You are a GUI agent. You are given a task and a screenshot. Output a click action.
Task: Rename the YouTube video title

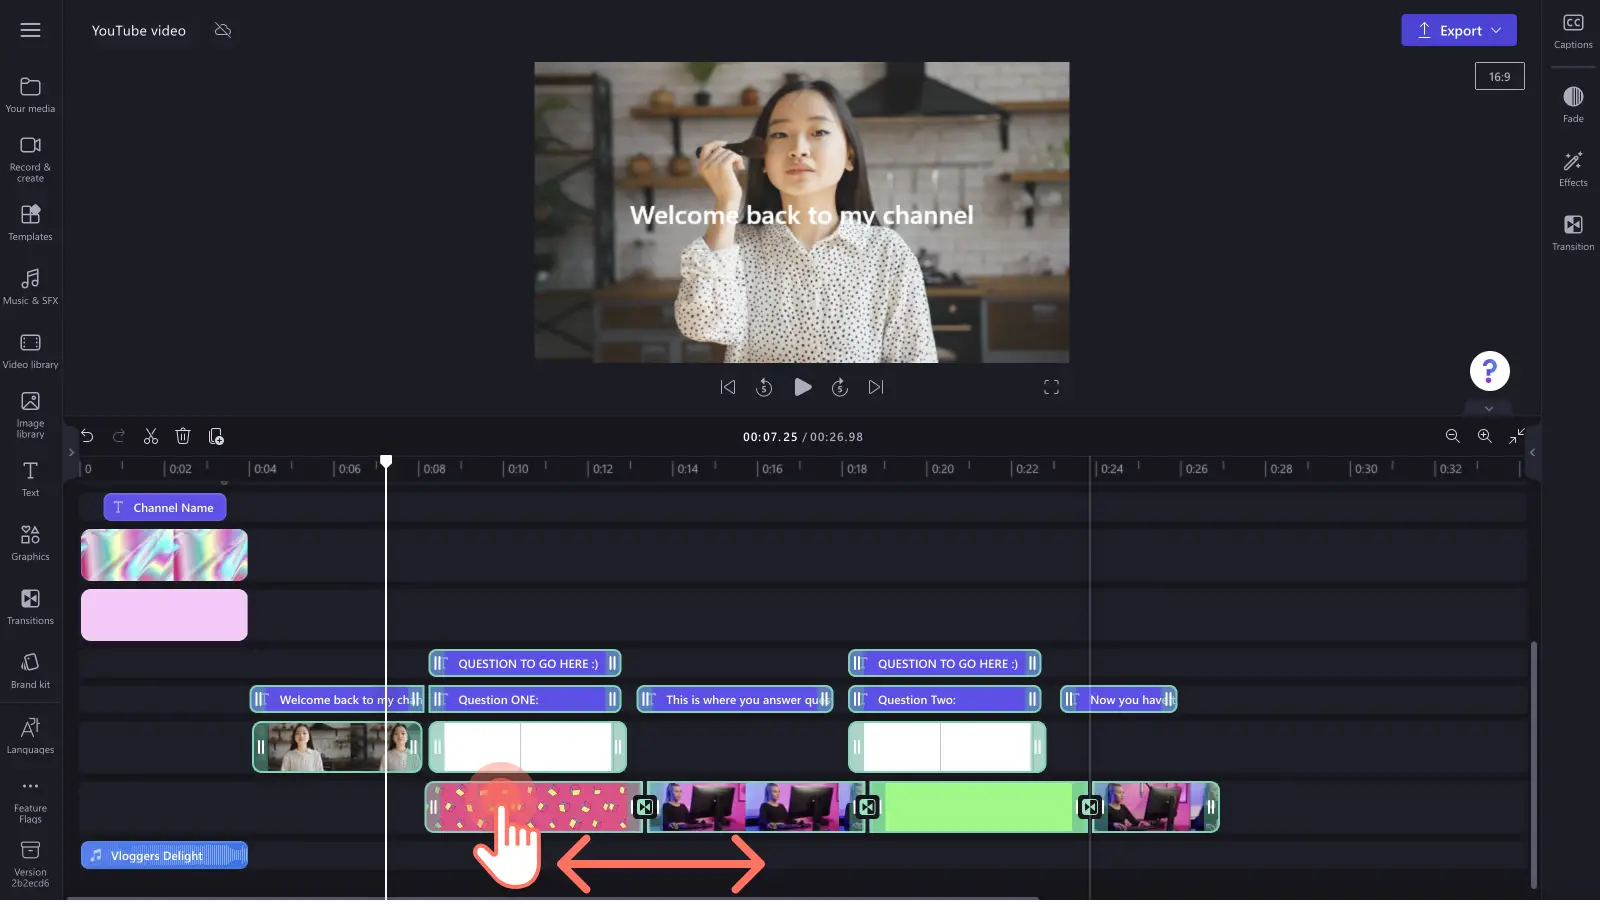pos(139,31)
